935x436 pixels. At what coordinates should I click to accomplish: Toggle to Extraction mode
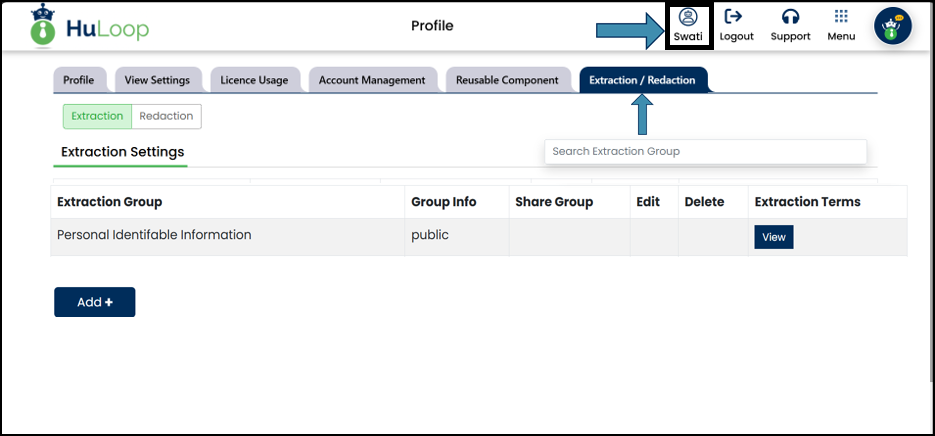coord(97,116)
